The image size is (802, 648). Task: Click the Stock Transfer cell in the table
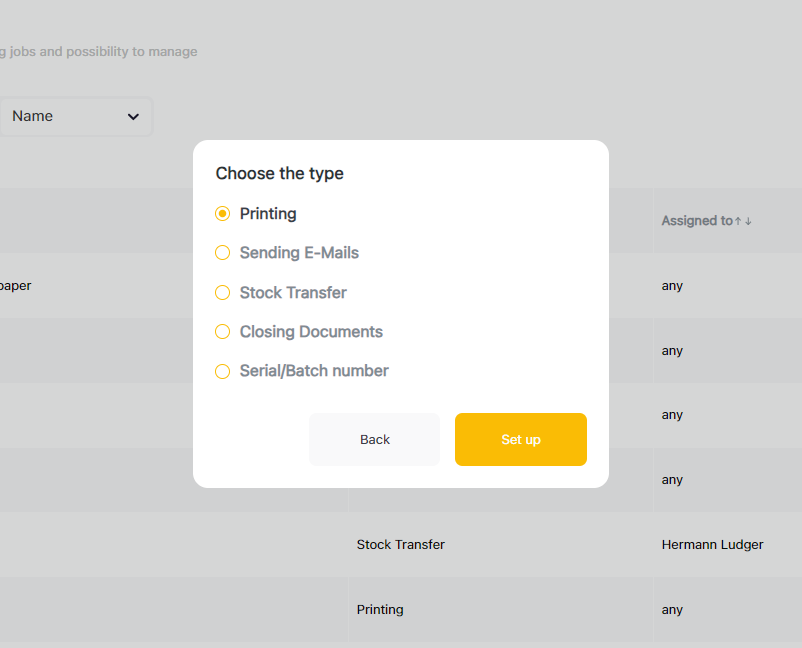pos(400,545)
